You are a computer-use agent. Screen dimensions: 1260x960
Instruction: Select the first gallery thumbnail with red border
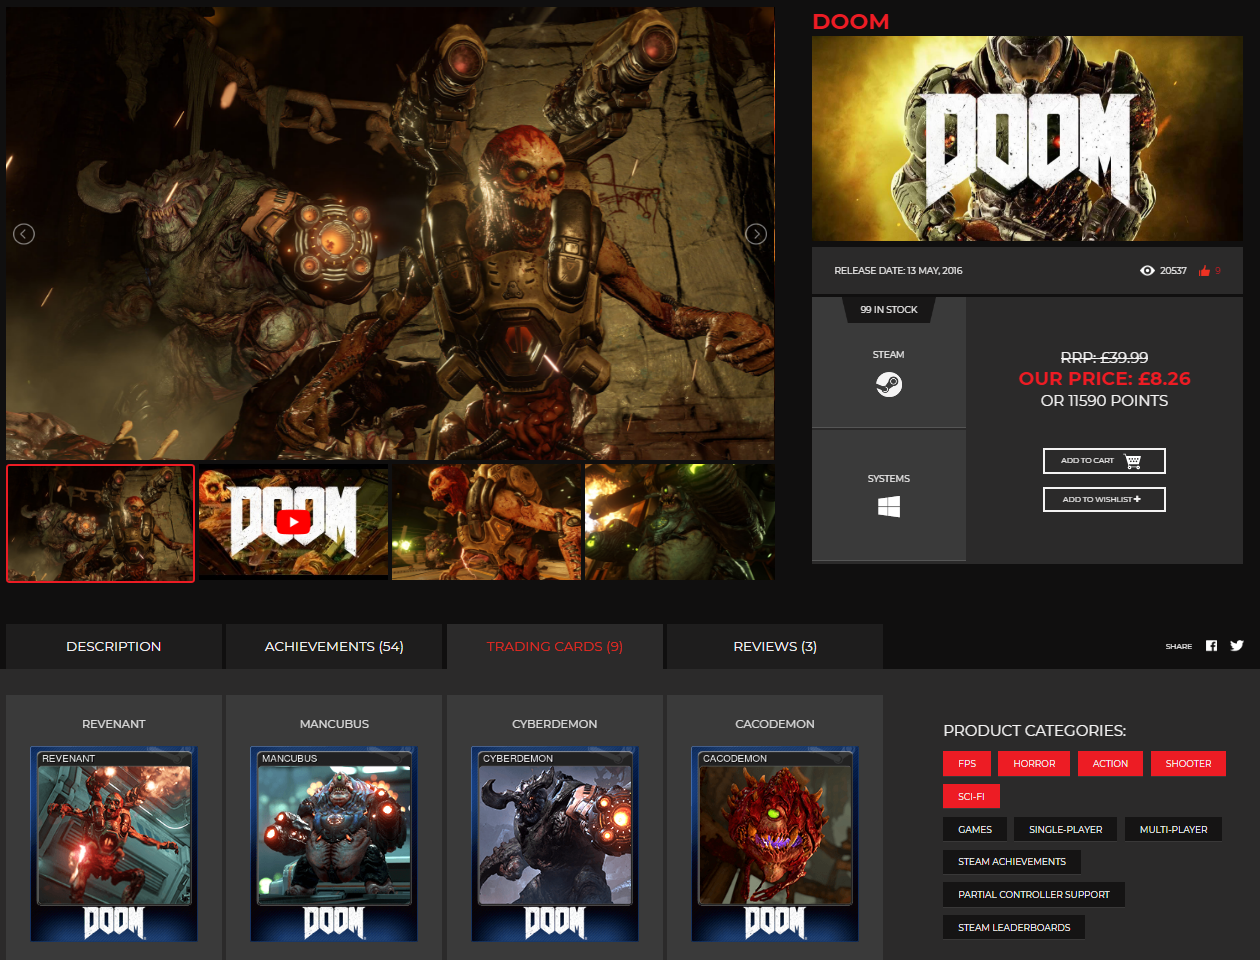pyautogui.click(x=100, y=523)
